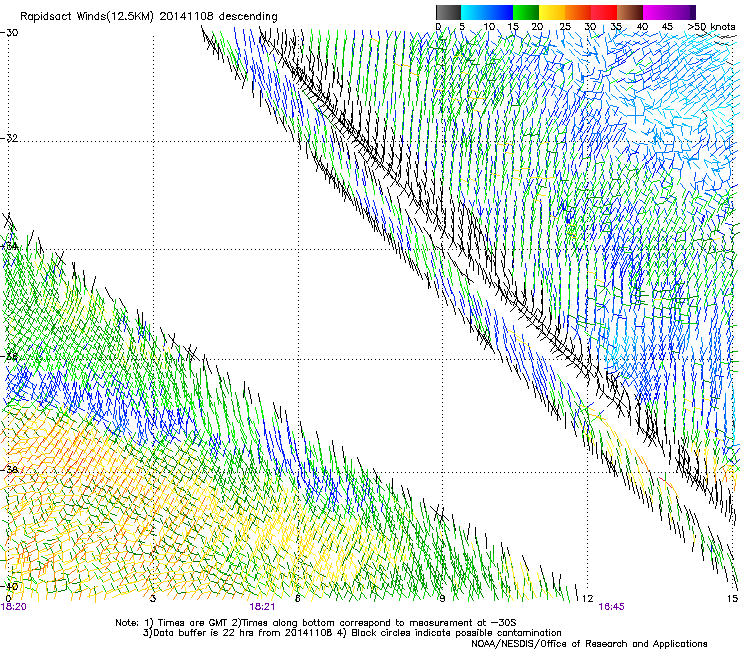
Task: Click the '45' legend scale label
Action: pyautogui.click(x=667, y=26)
